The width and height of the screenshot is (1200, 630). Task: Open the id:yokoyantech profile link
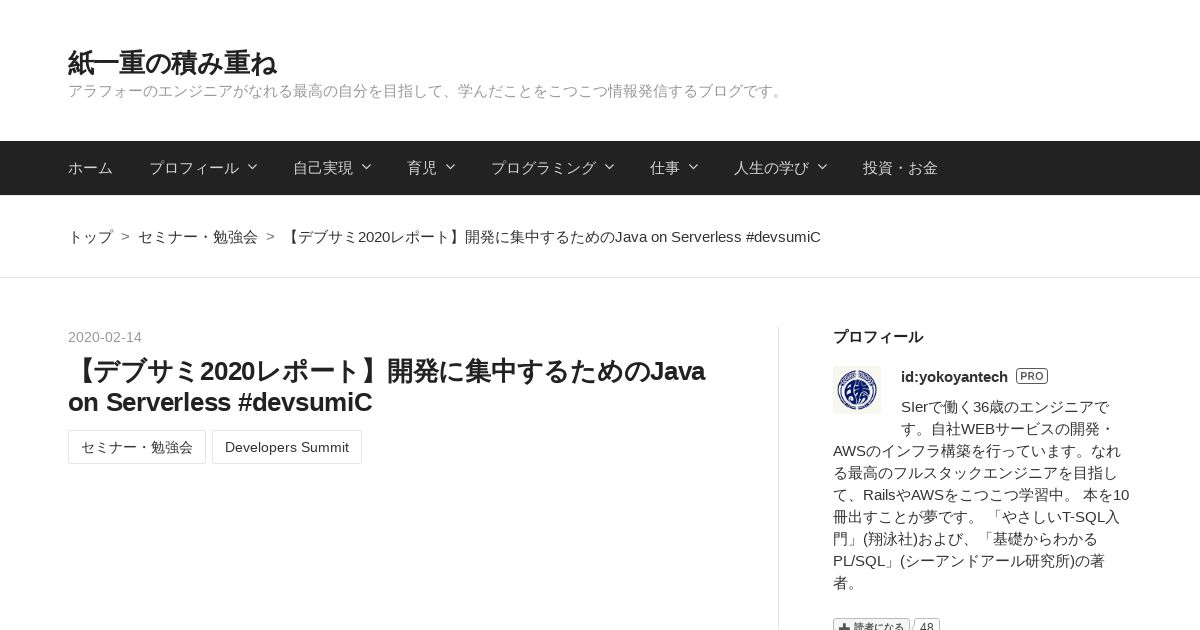click(x=954, y=377)
